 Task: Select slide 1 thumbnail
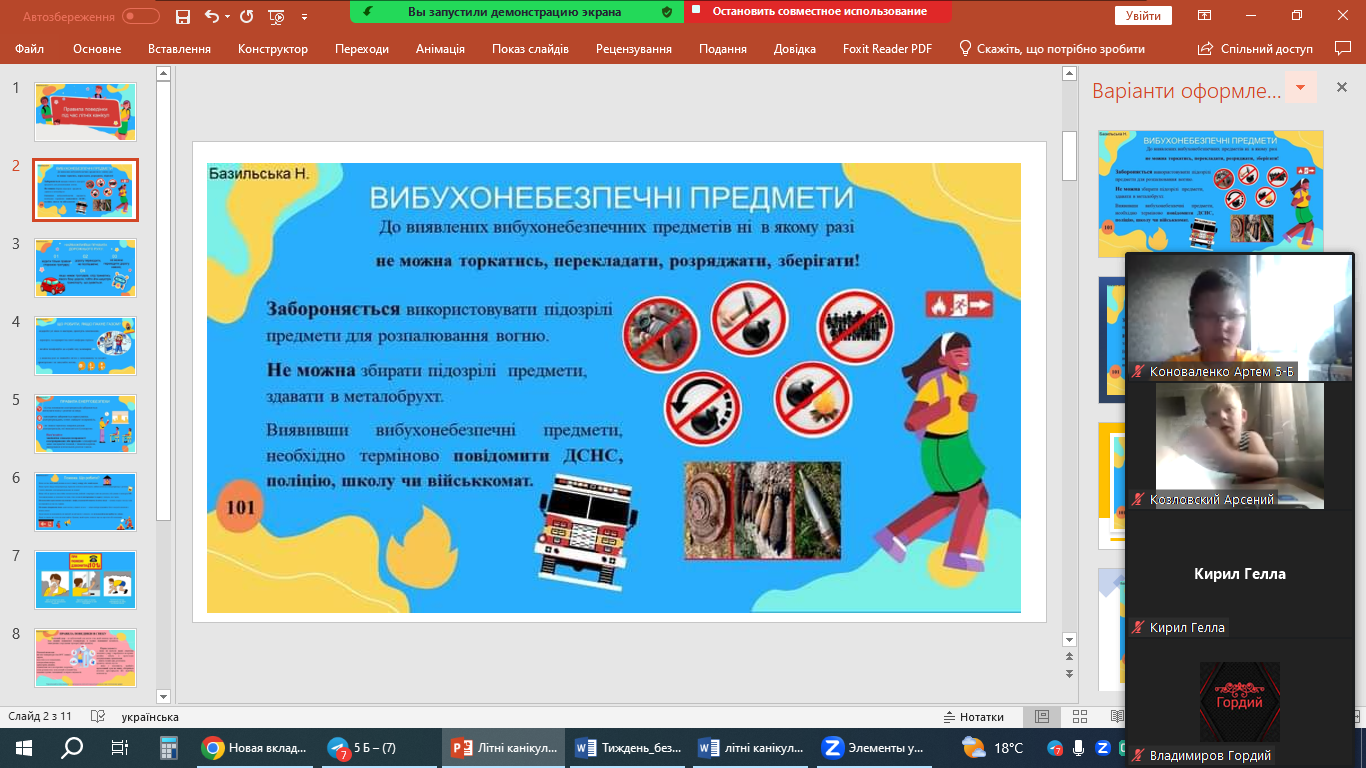coord(86,111)
